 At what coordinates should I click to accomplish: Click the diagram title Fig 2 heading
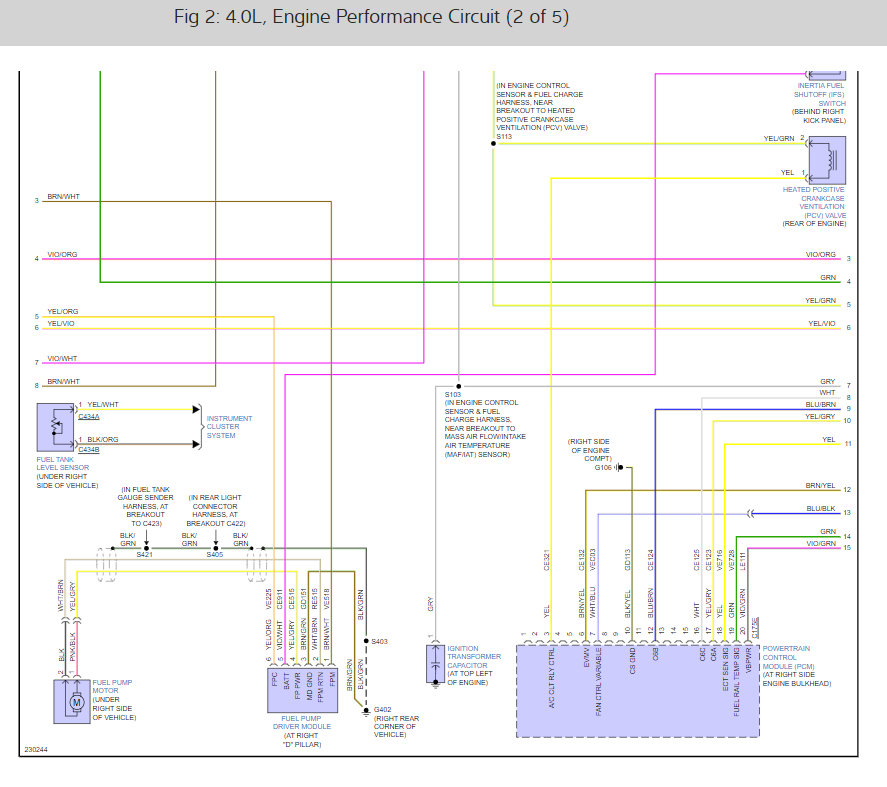point(371,17)
